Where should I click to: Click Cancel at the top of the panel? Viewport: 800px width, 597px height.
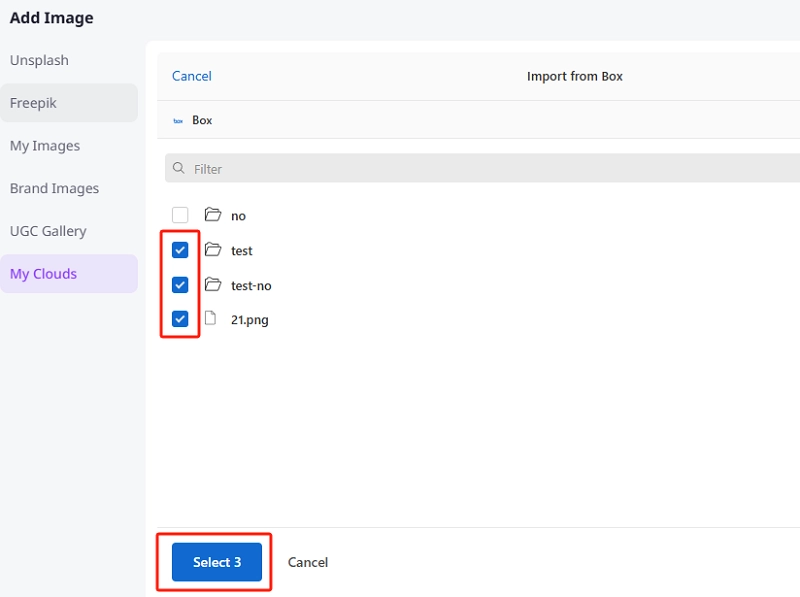(x=191, y=76)
